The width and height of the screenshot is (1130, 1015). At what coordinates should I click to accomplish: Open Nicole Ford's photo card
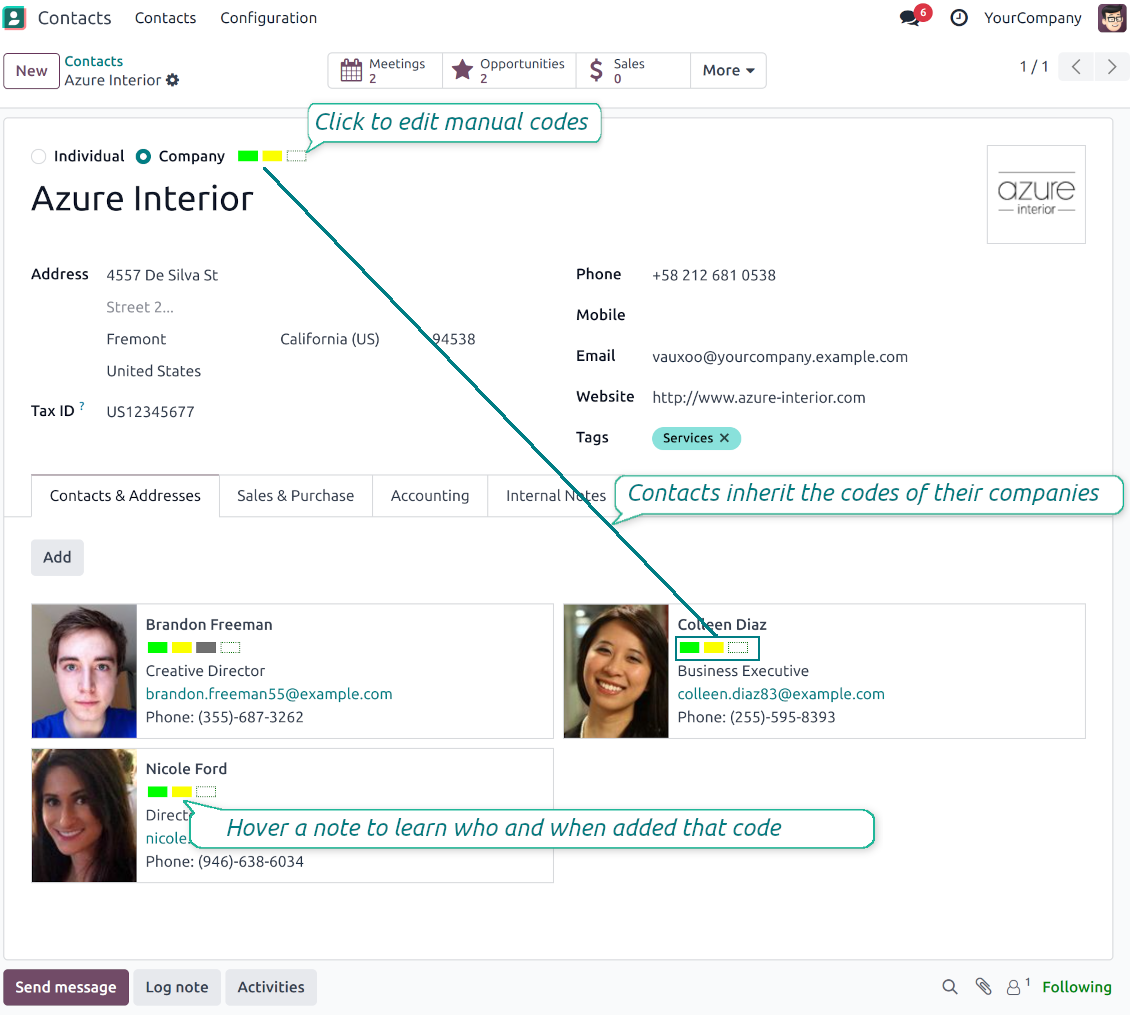coord(84,815)
